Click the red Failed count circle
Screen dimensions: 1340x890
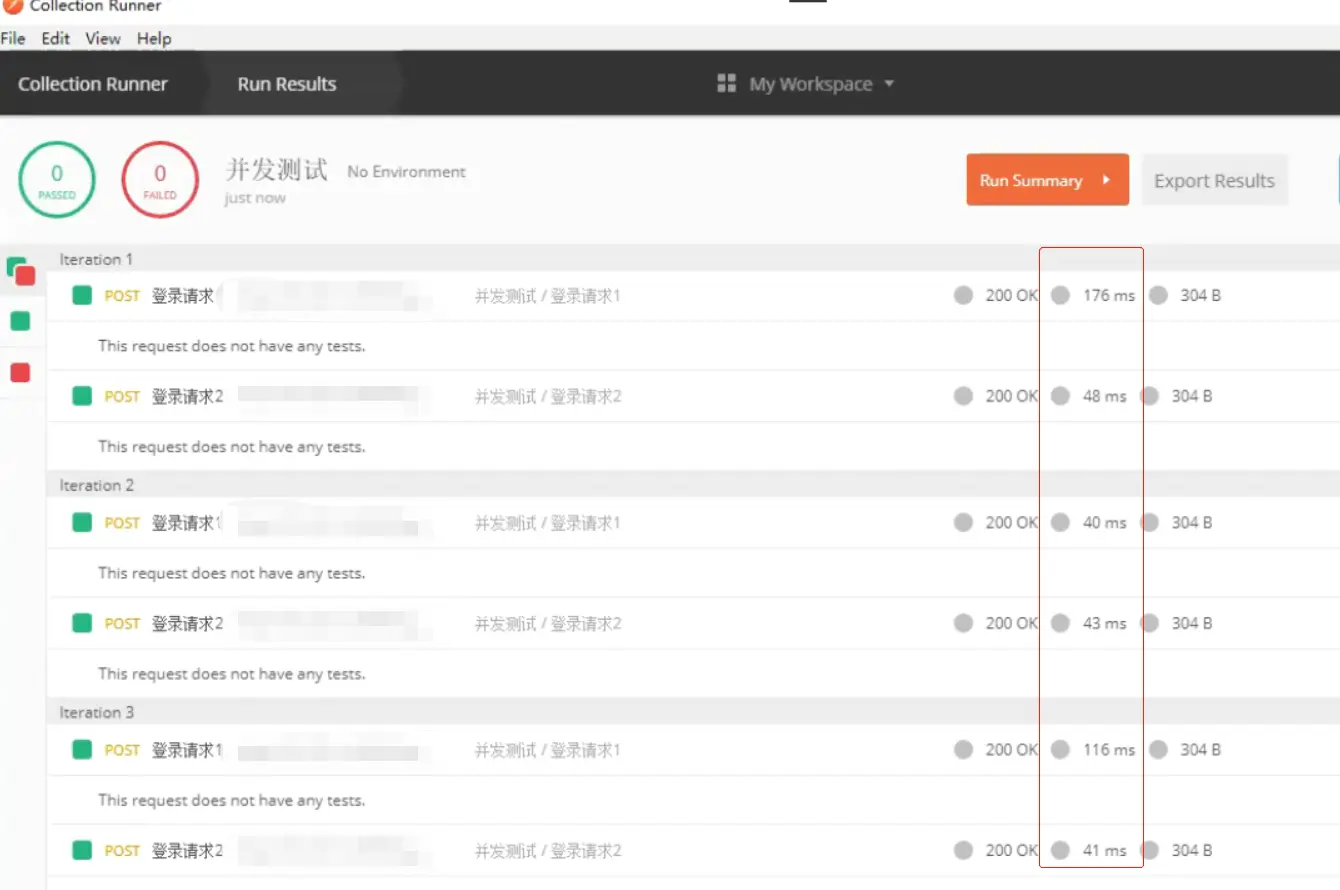[160, 180]
